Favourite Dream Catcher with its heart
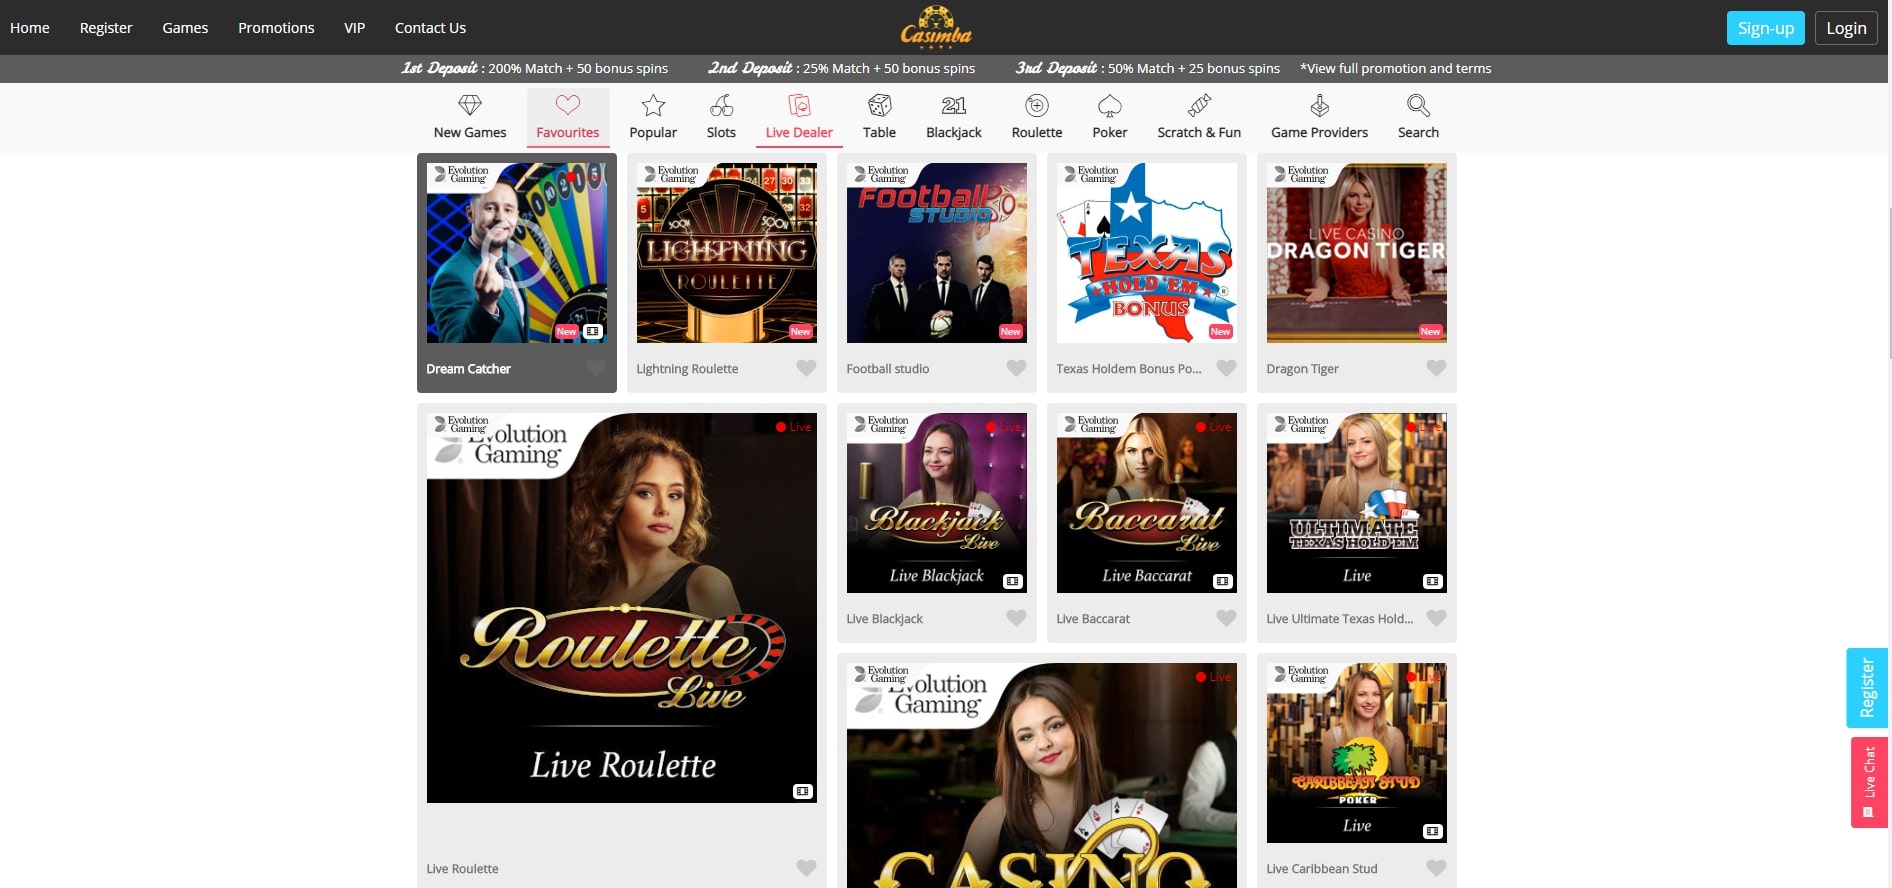The height and width of the screenshot is (888, 1892). (x=596, y=368)
